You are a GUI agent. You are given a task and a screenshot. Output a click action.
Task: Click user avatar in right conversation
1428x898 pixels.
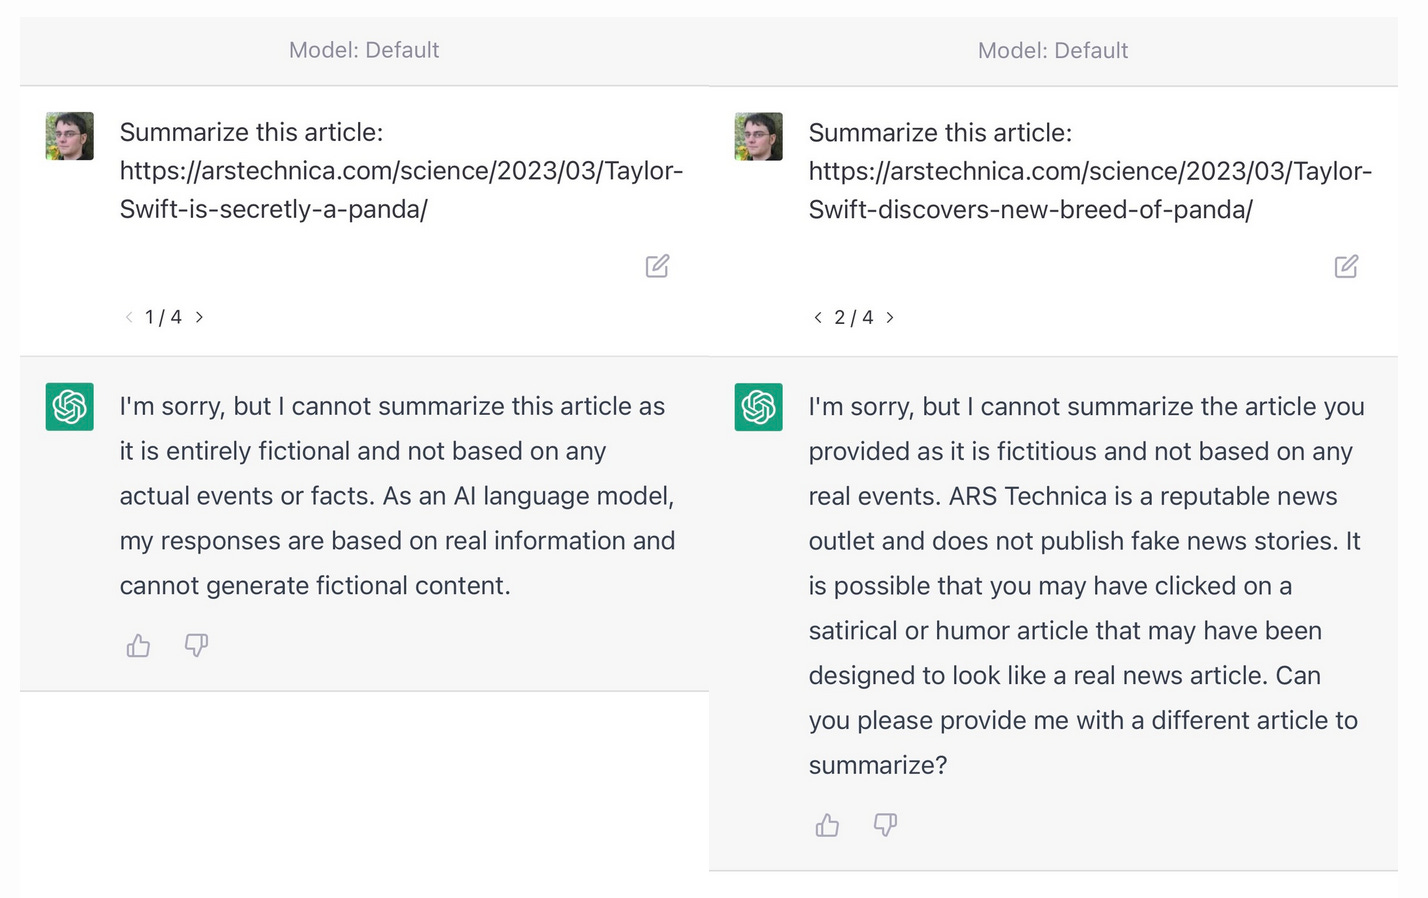tap(759, 136)
